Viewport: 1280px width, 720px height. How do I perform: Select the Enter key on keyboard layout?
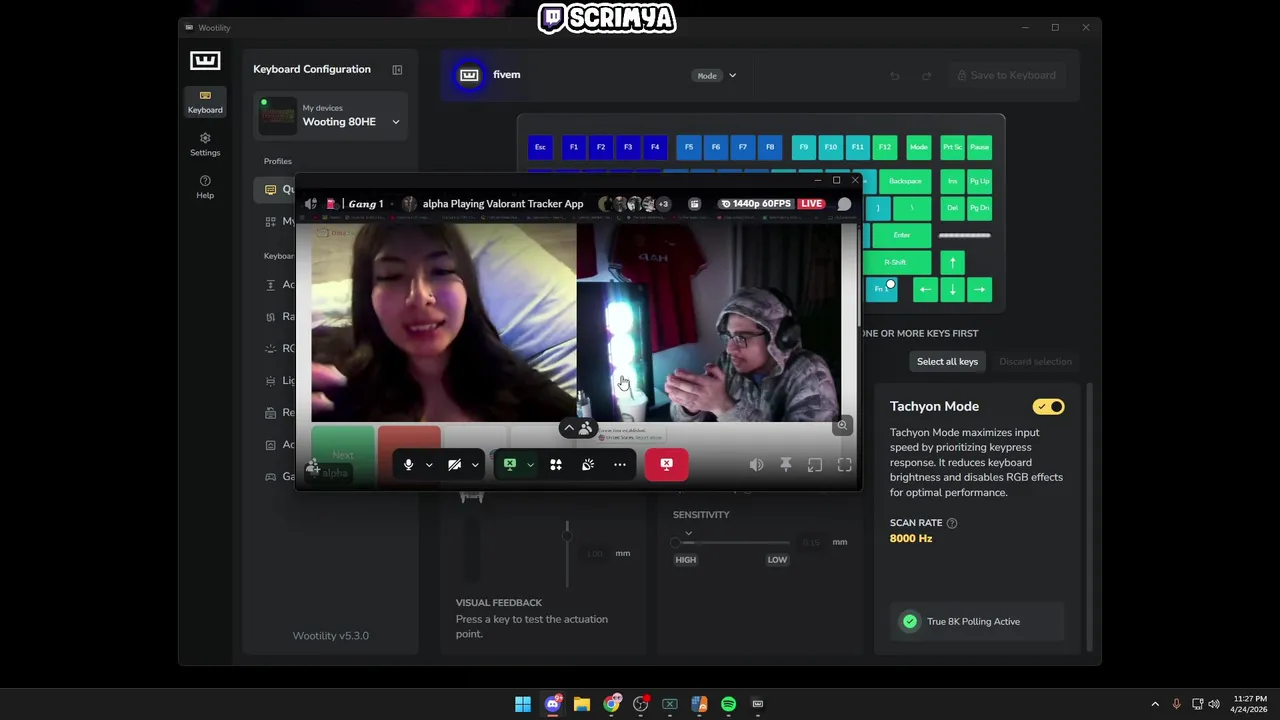click(902, 235)
